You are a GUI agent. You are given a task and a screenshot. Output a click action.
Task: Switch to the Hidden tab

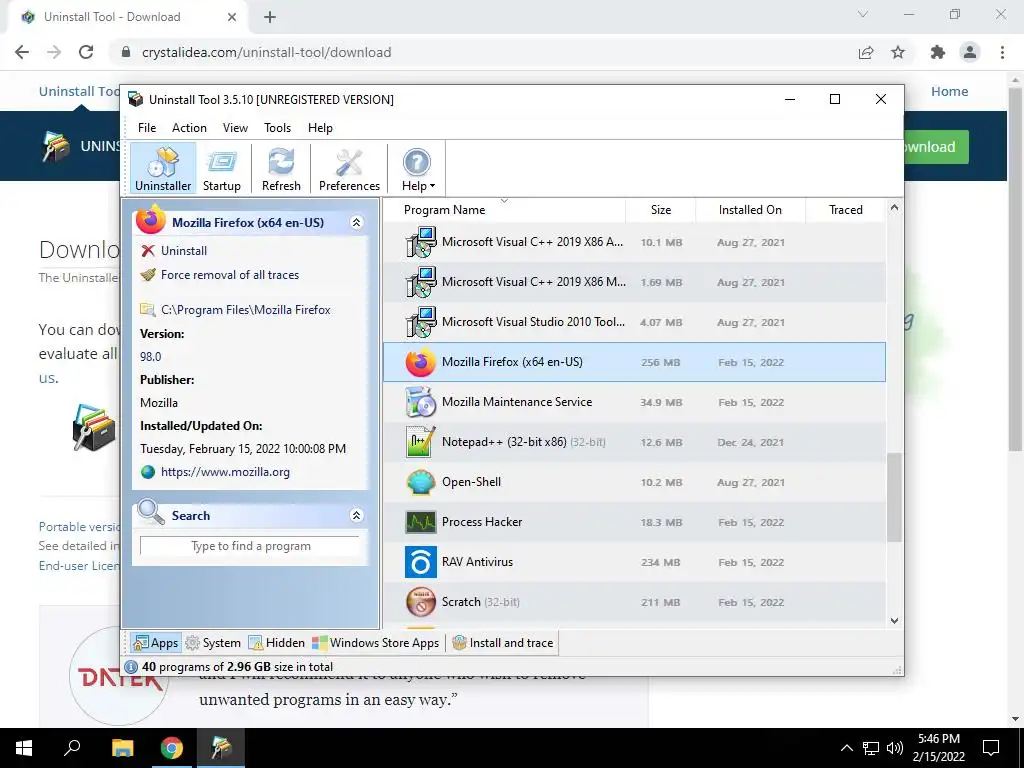pos(276,643)
